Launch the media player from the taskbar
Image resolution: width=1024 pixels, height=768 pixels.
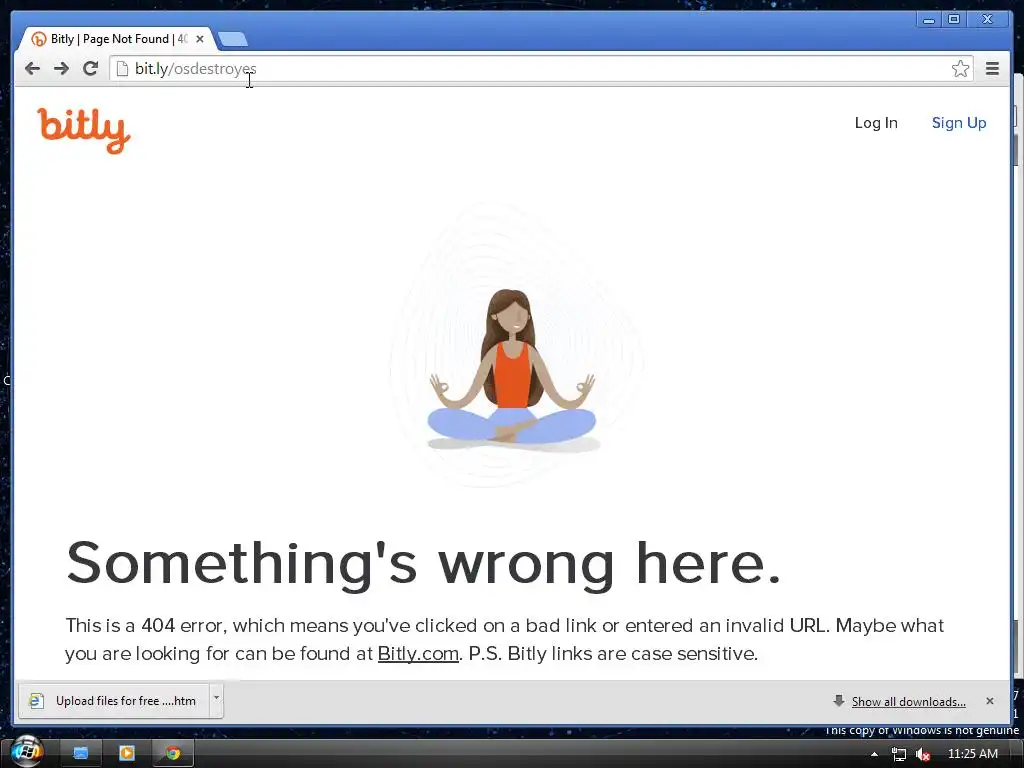coord(126,753)
